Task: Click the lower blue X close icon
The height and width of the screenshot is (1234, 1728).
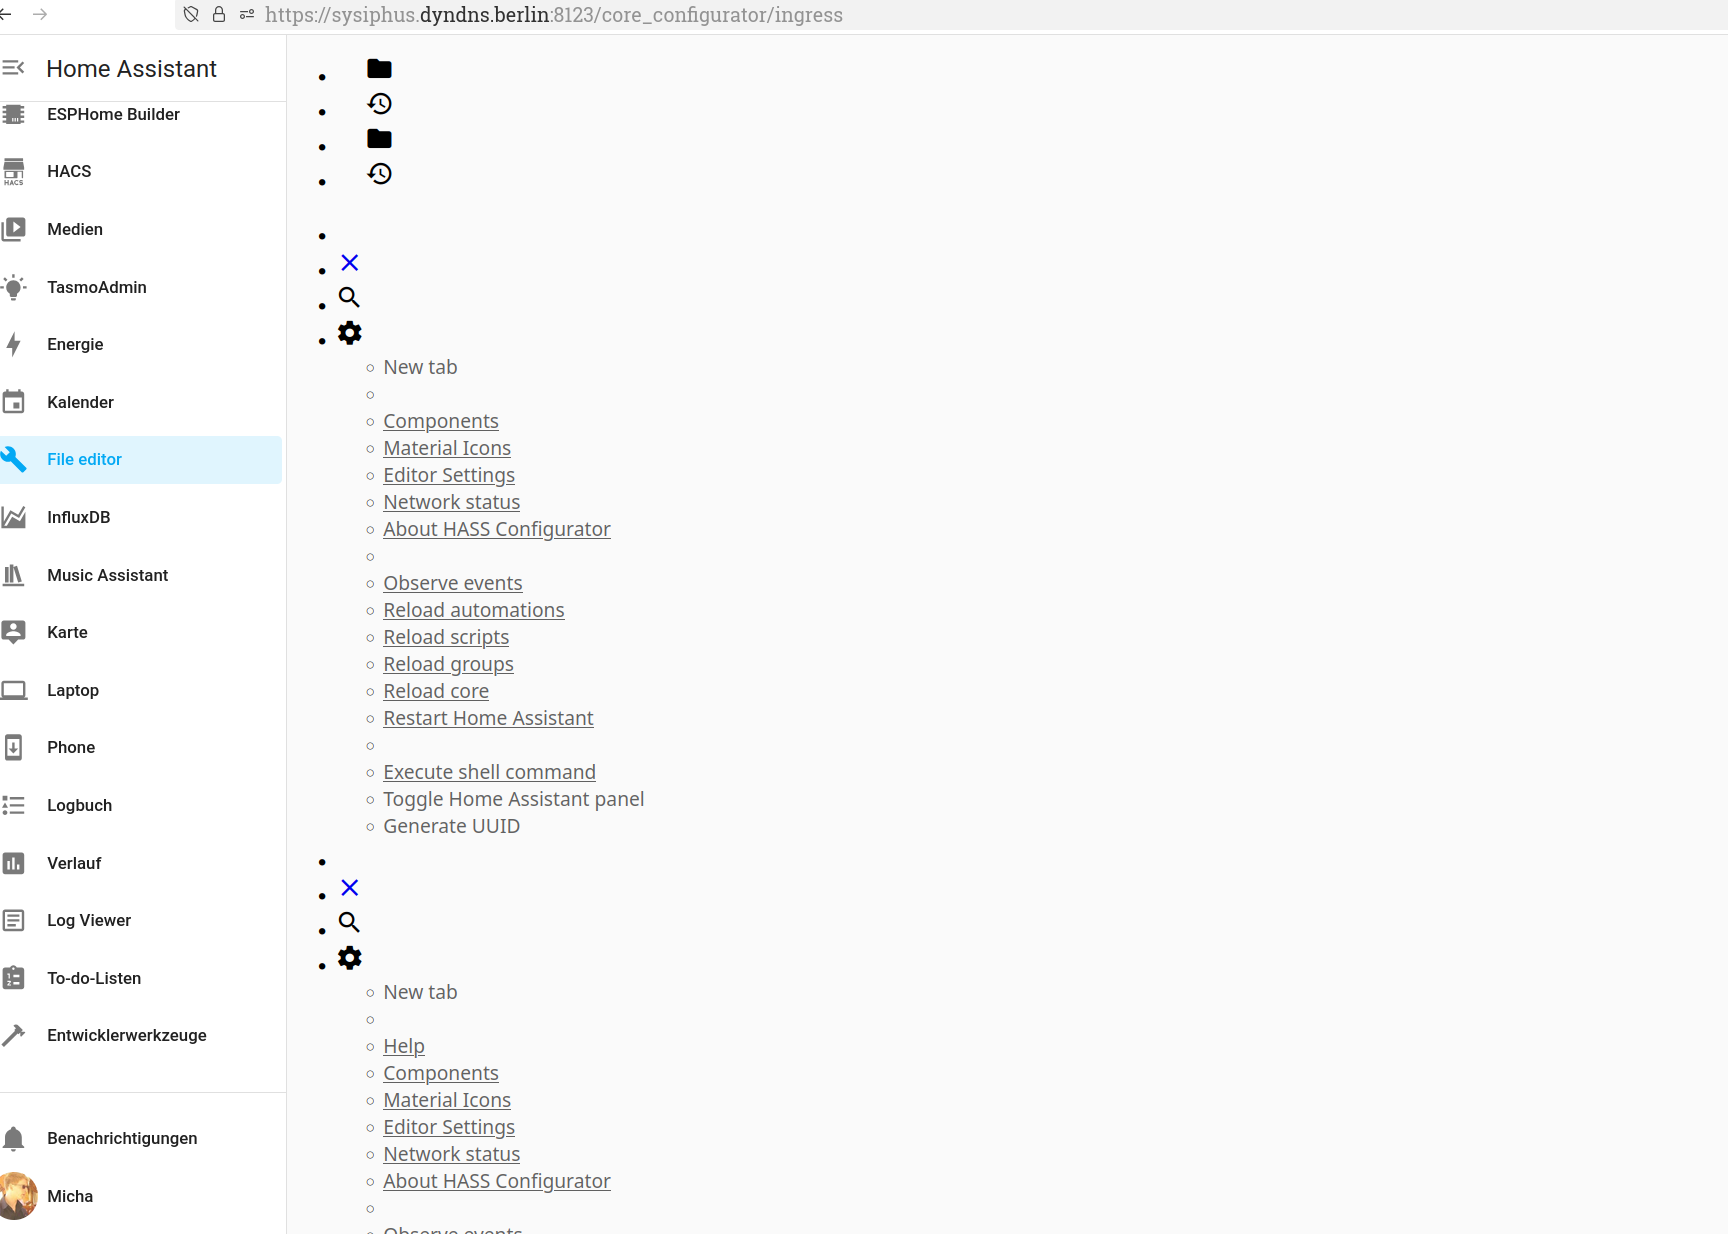Action: [x=349, y=888]
